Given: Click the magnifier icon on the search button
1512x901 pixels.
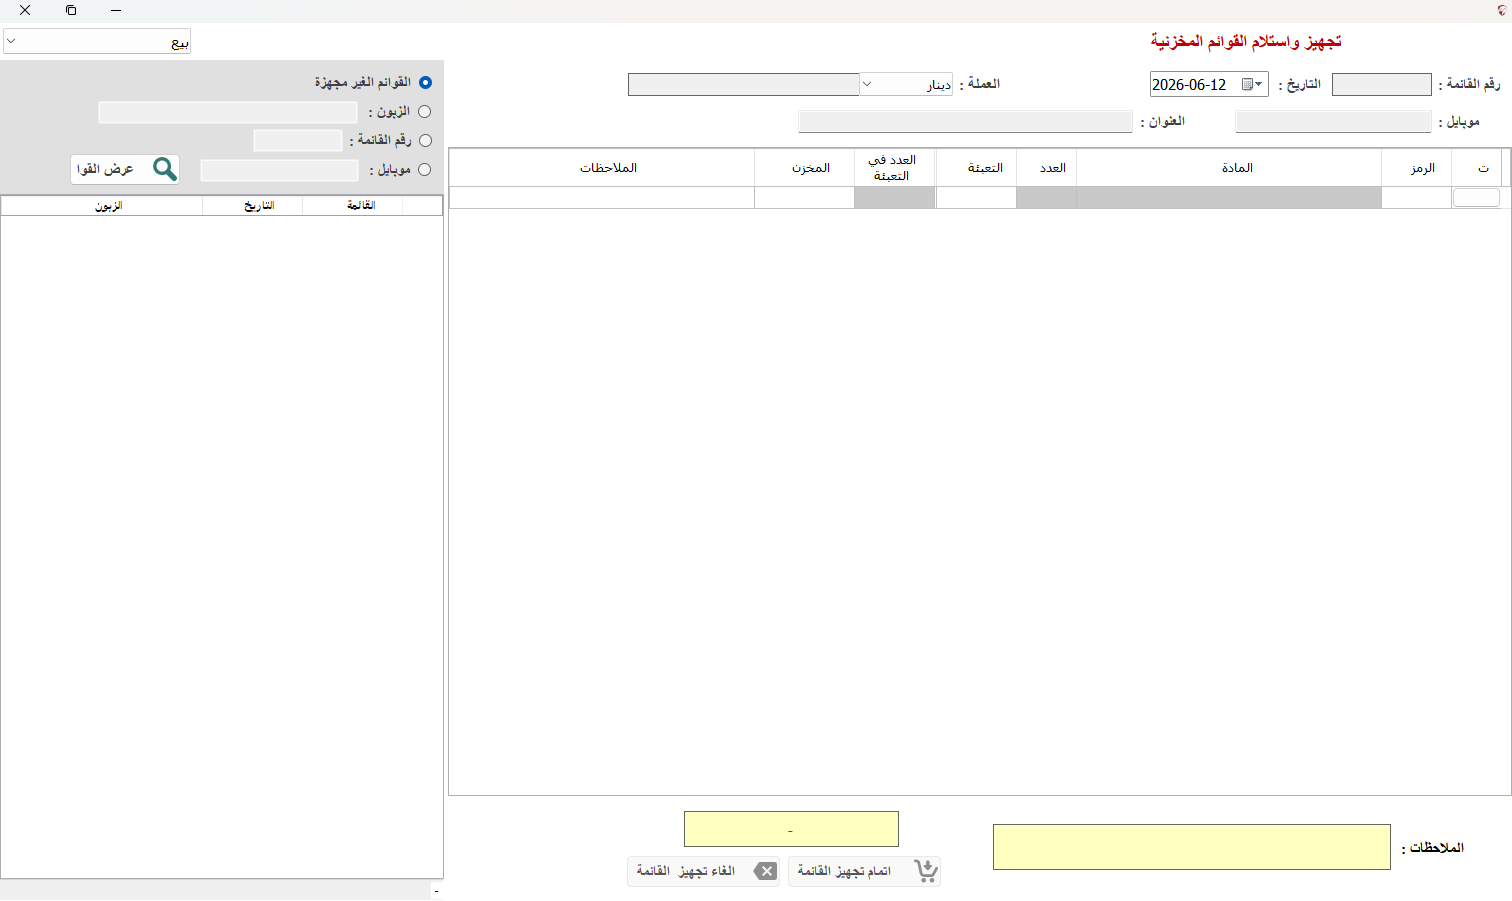Looking at the screenshot, I should tap(165, 169).
